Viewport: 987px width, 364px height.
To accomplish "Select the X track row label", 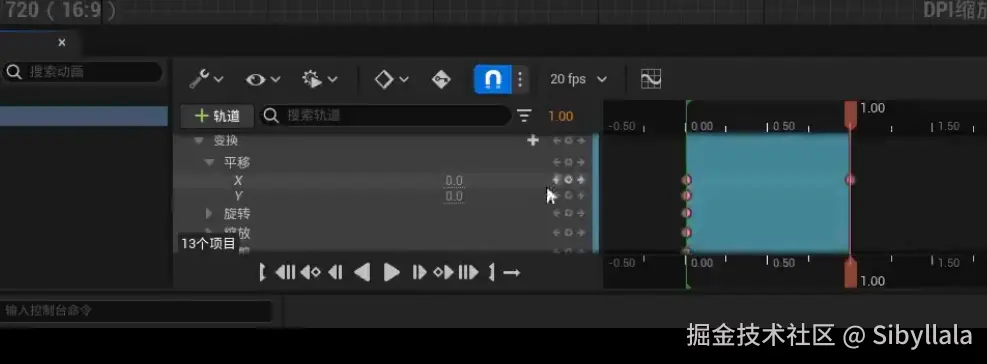I will tap(238, 180).
